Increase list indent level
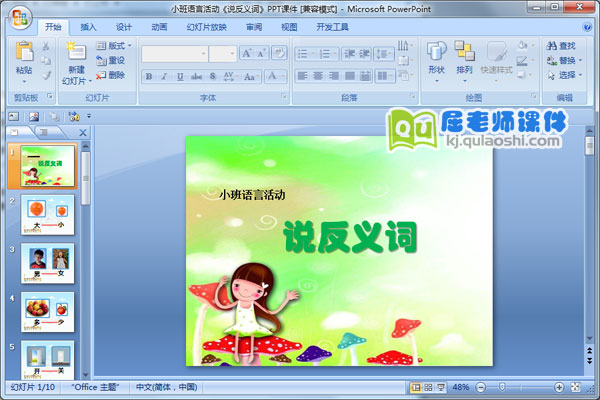Screen dimensions: 600x400 (364, 54)
